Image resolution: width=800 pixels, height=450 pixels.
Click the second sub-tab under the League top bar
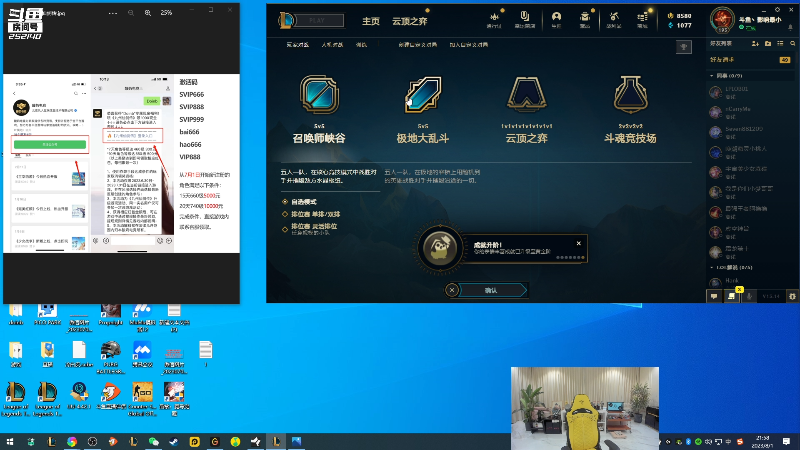point(332,45)
